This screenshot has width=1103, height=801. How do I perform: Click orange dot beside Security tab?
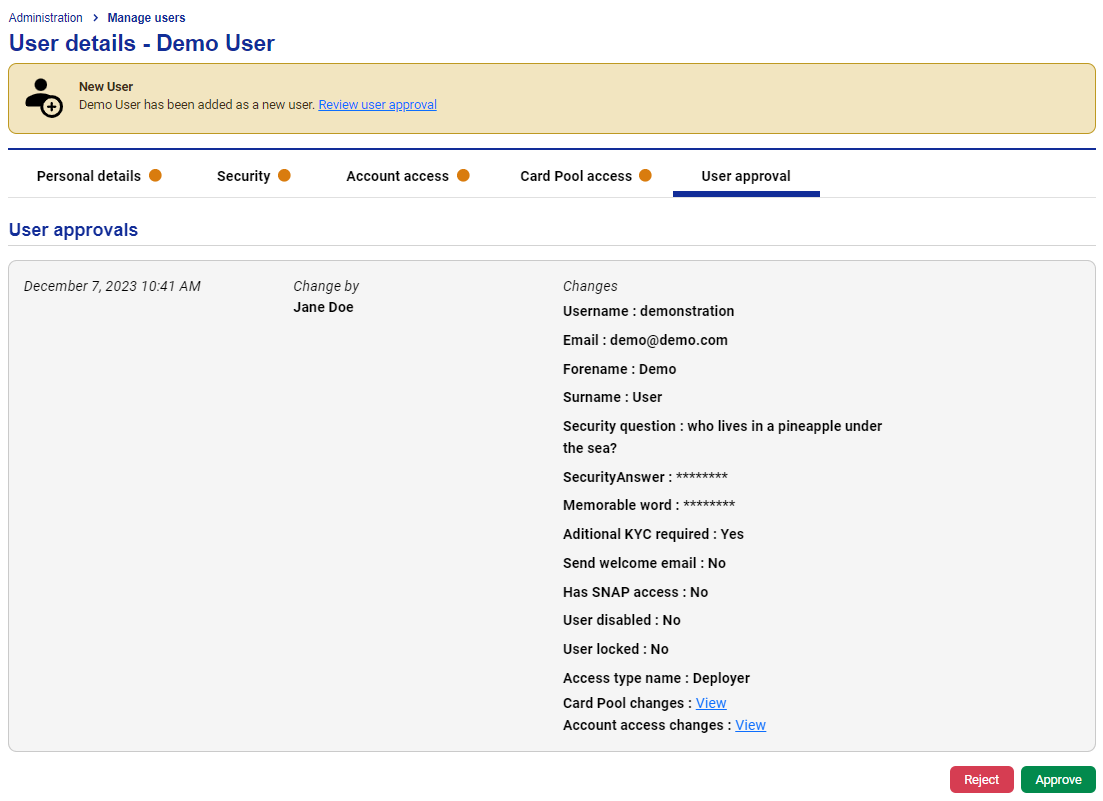284,175
